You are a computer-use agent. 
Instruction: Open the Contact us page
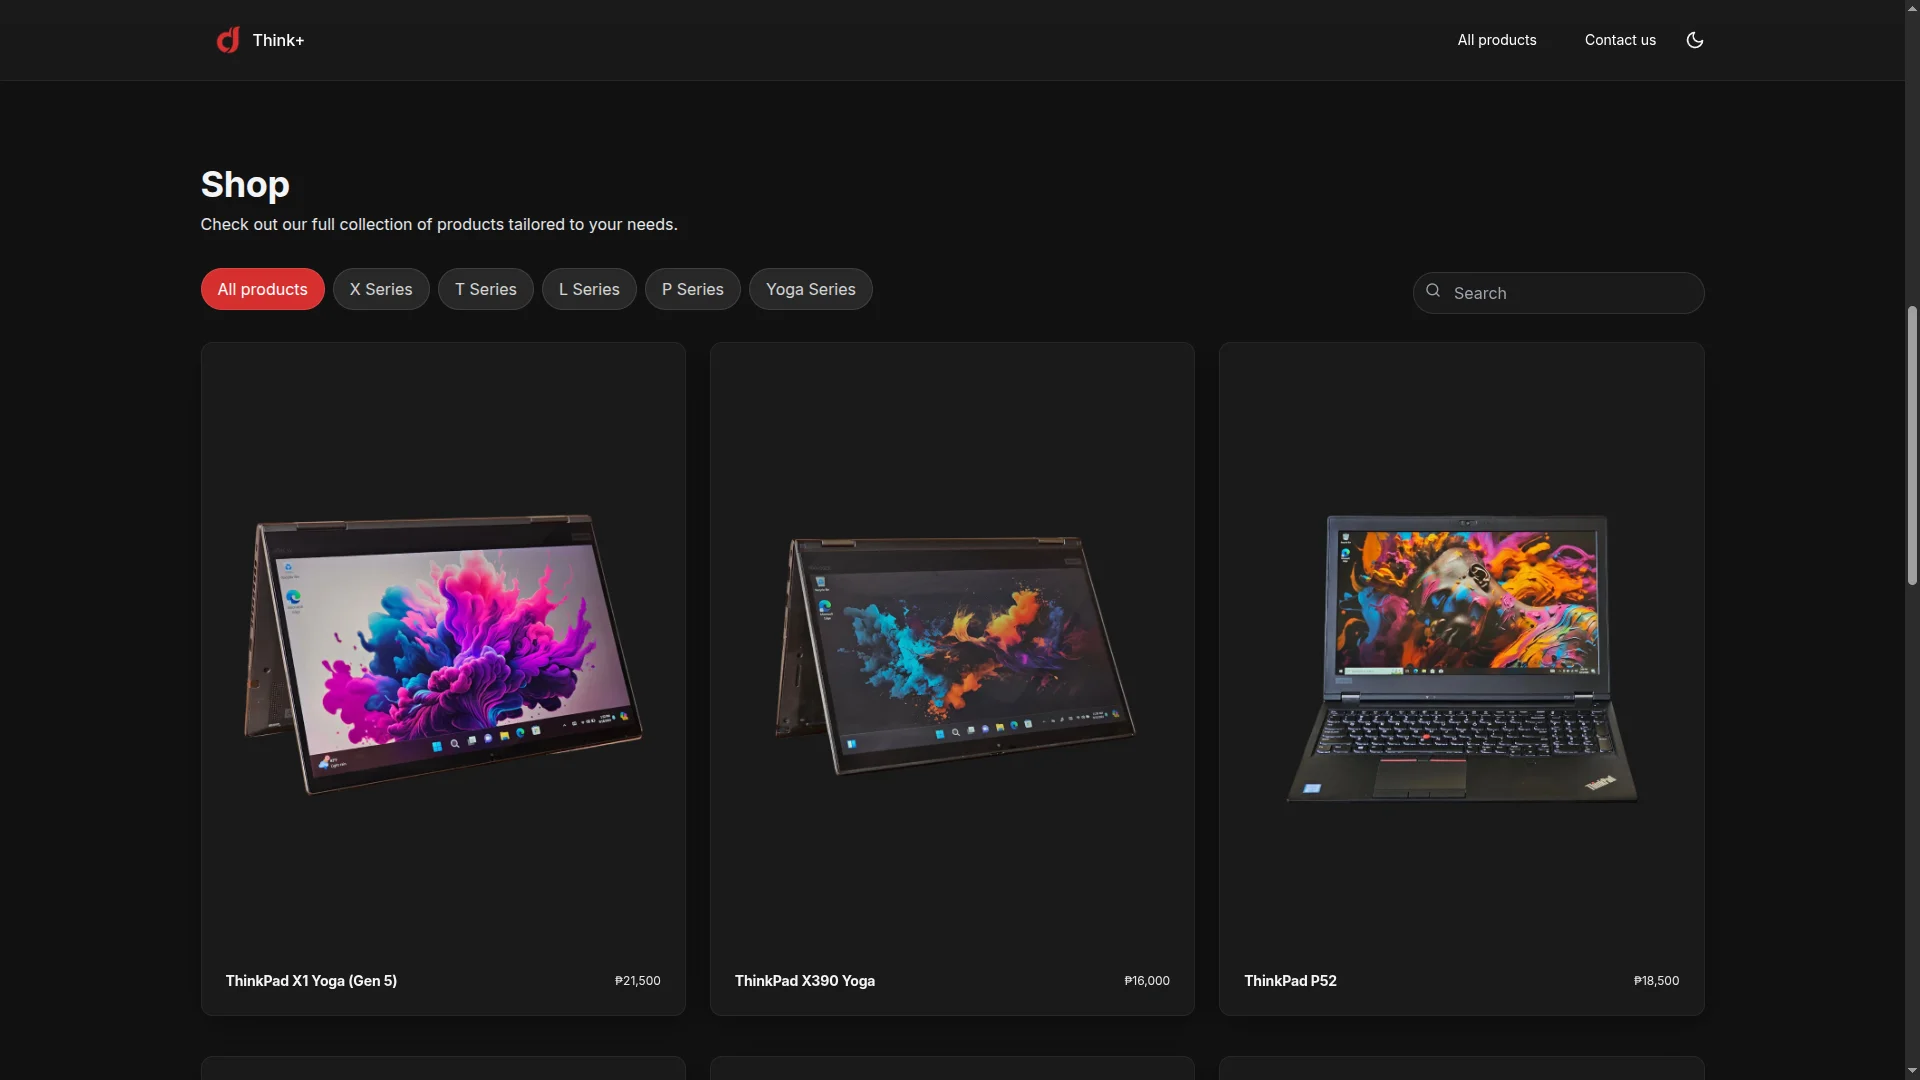(x=1620, y=40)
